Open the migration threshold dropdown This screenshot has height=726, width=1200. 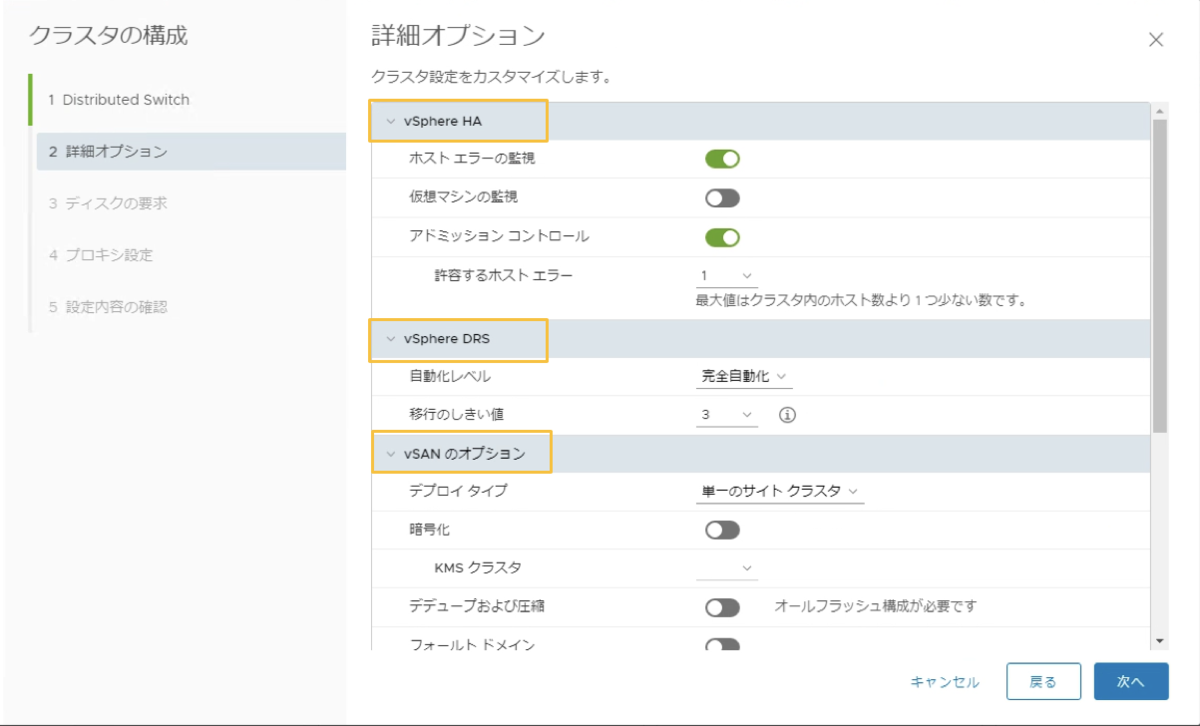(x=727, y=415)
